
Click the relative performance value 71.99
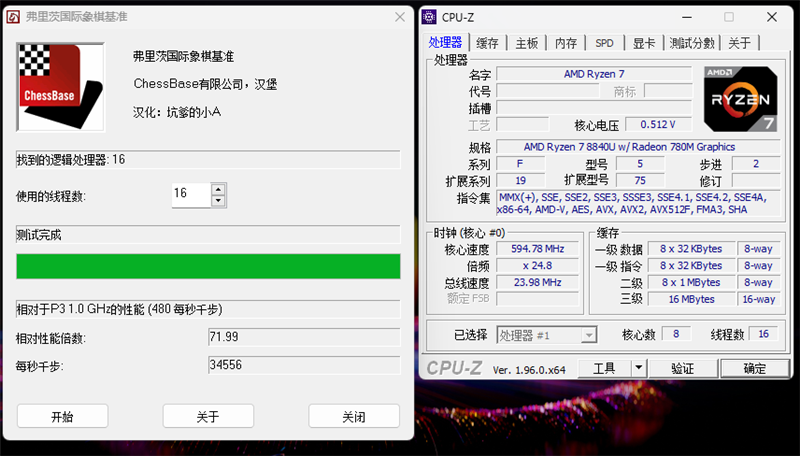[304, 337]
